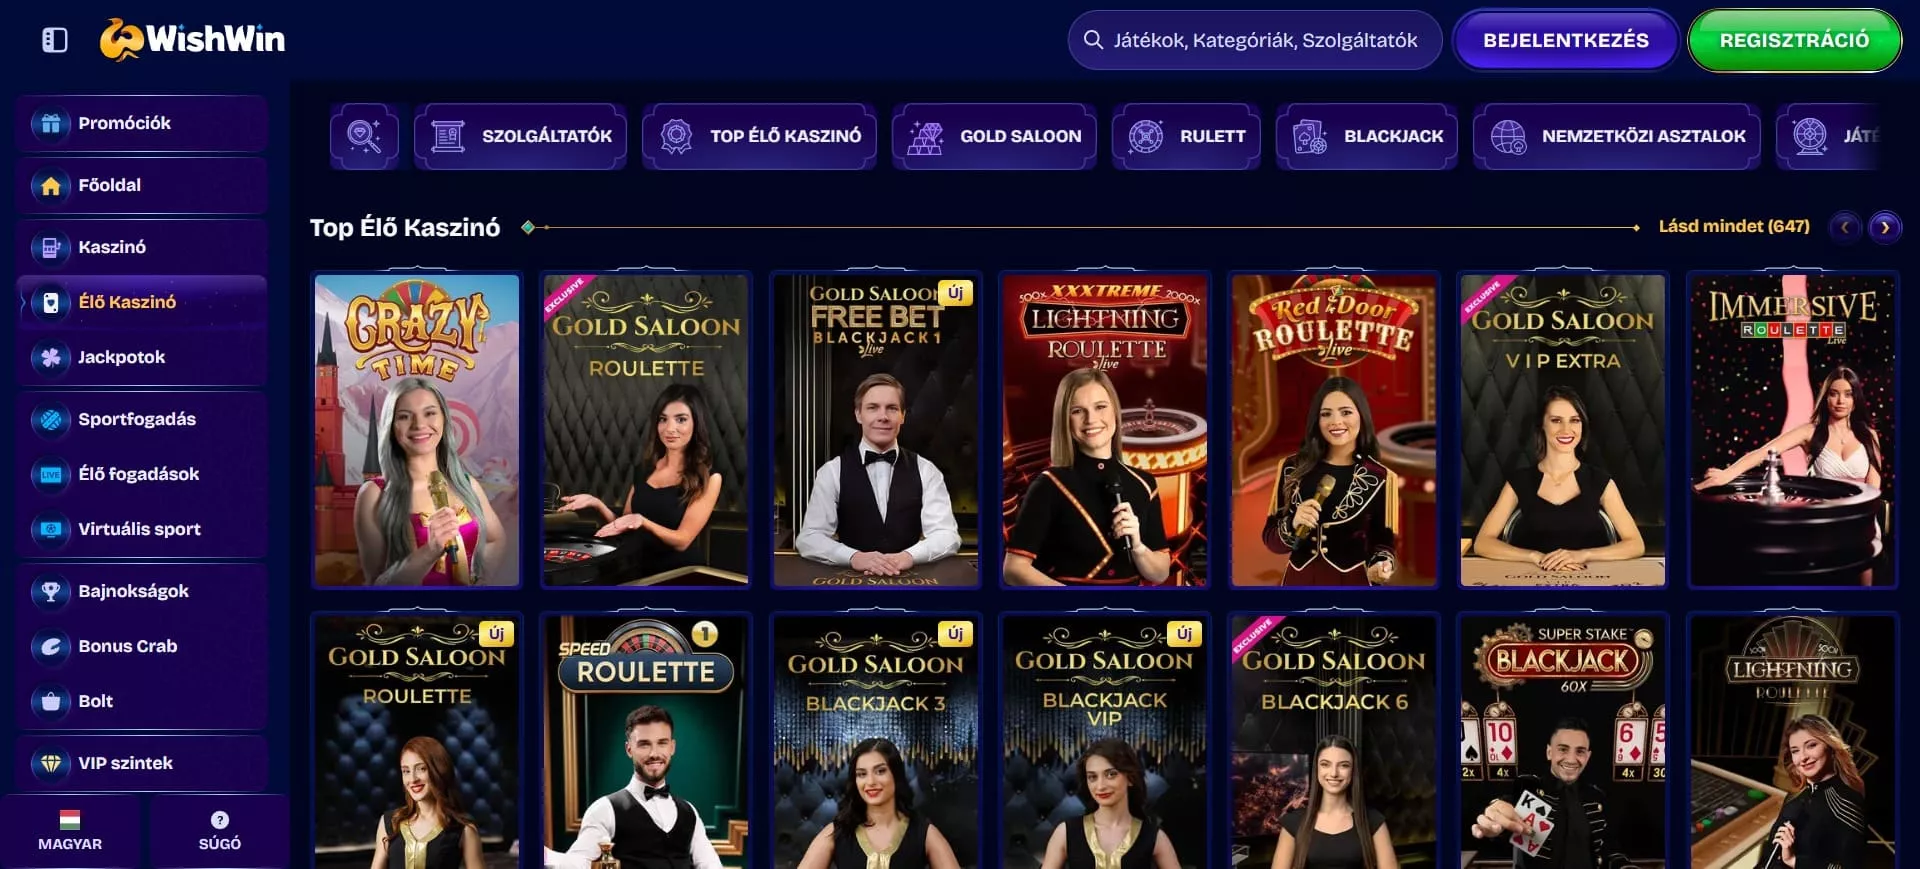Open the Súgó help icon
Image resolution: width=1920 pixels, height=869 pixels.
(x=220, y=819)
